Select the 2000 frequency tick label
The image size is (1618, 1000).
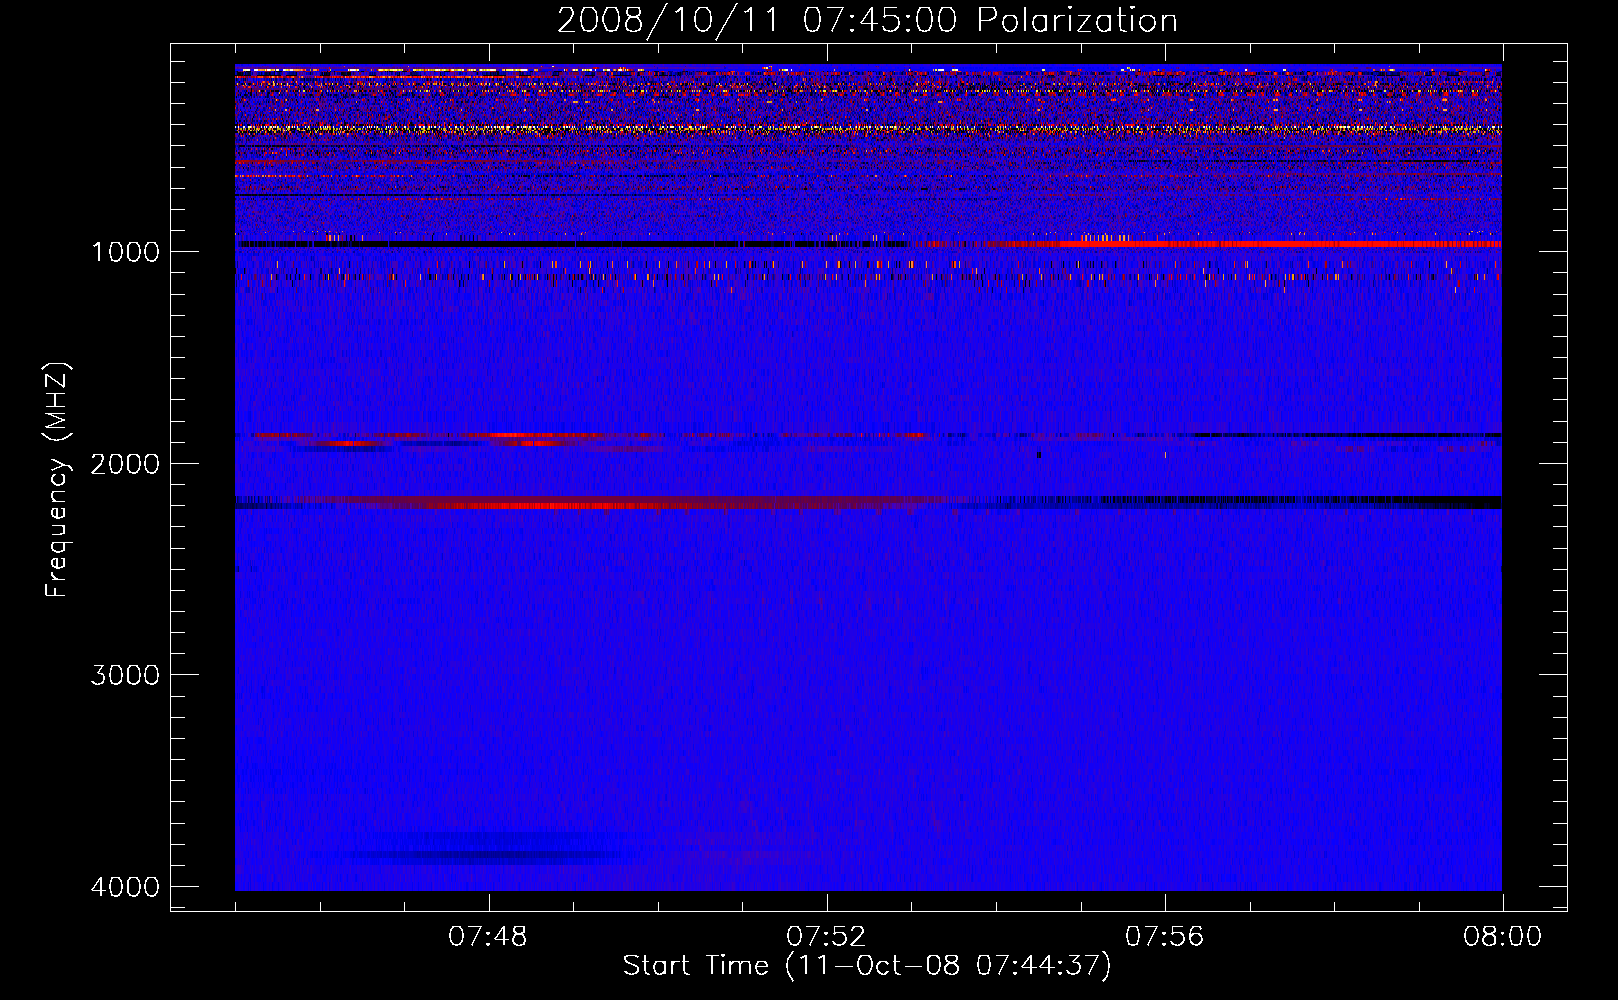125,463
